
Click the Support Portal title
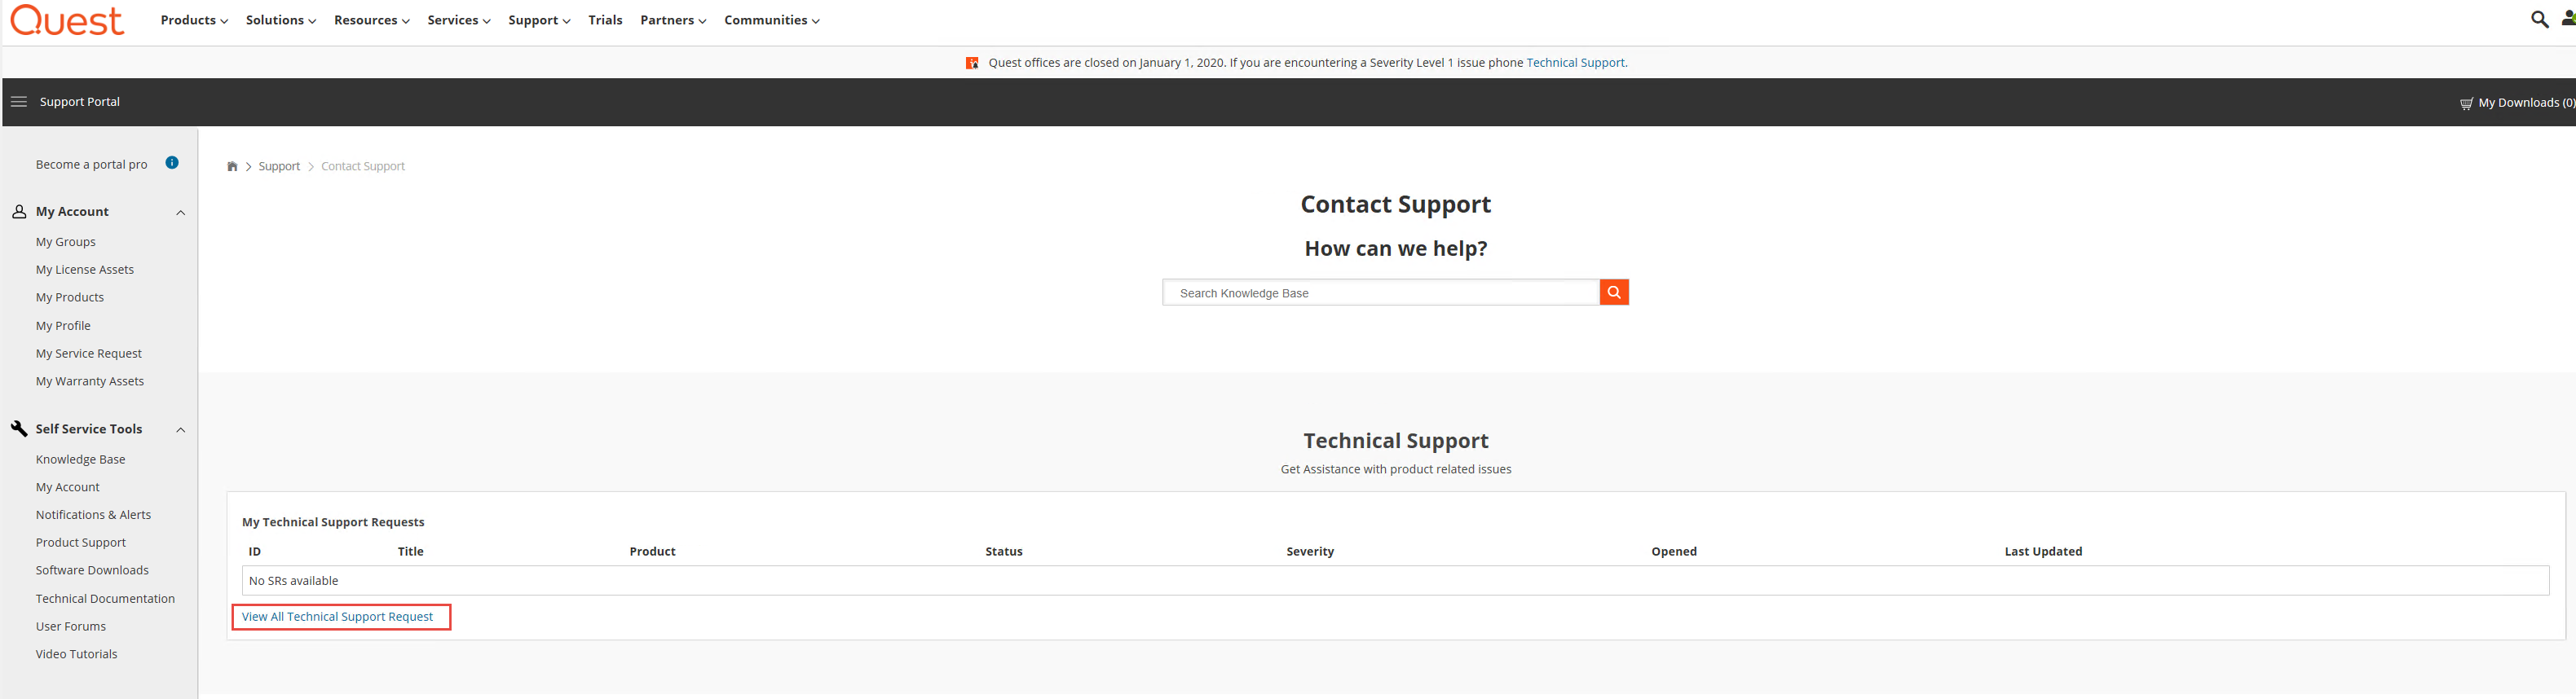pyautogui.click(x=80, y=102)
